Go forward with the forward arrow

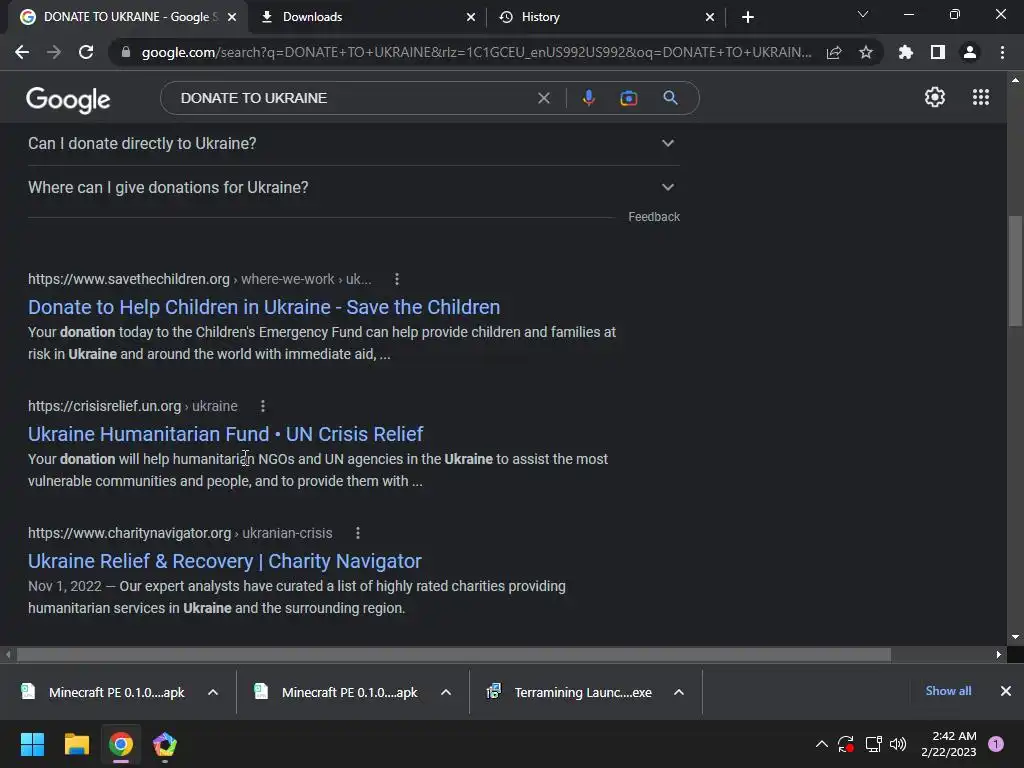click(54, 52)
